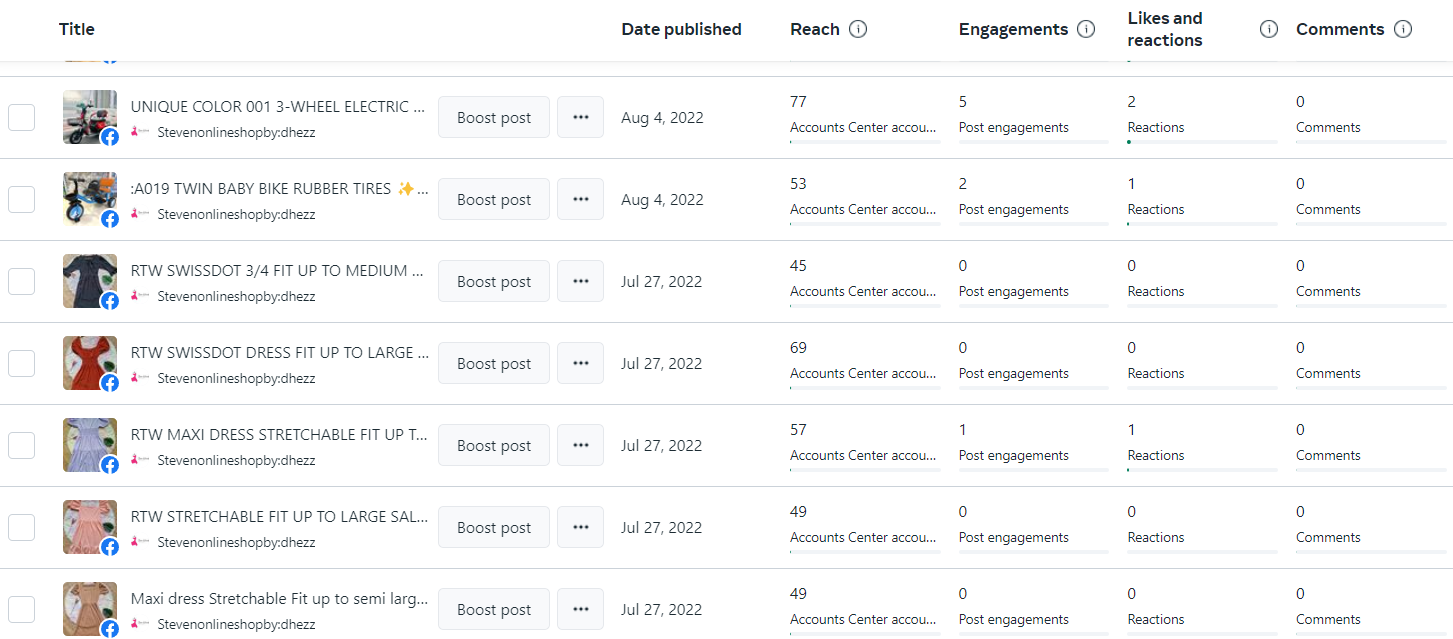Tick the checkbox for the Twin Baby Bike post
Viewport: 1453px width, 639px height.
22,200
